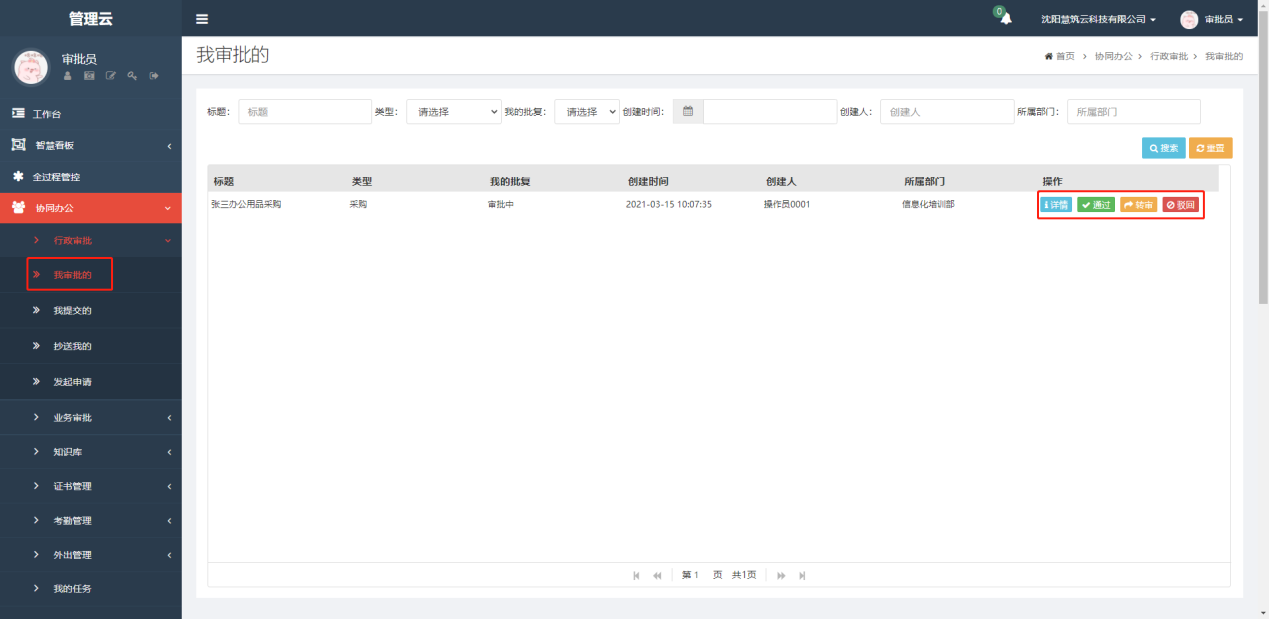
Task: Click the 我的批复 column header
Action: coord(510,181)
